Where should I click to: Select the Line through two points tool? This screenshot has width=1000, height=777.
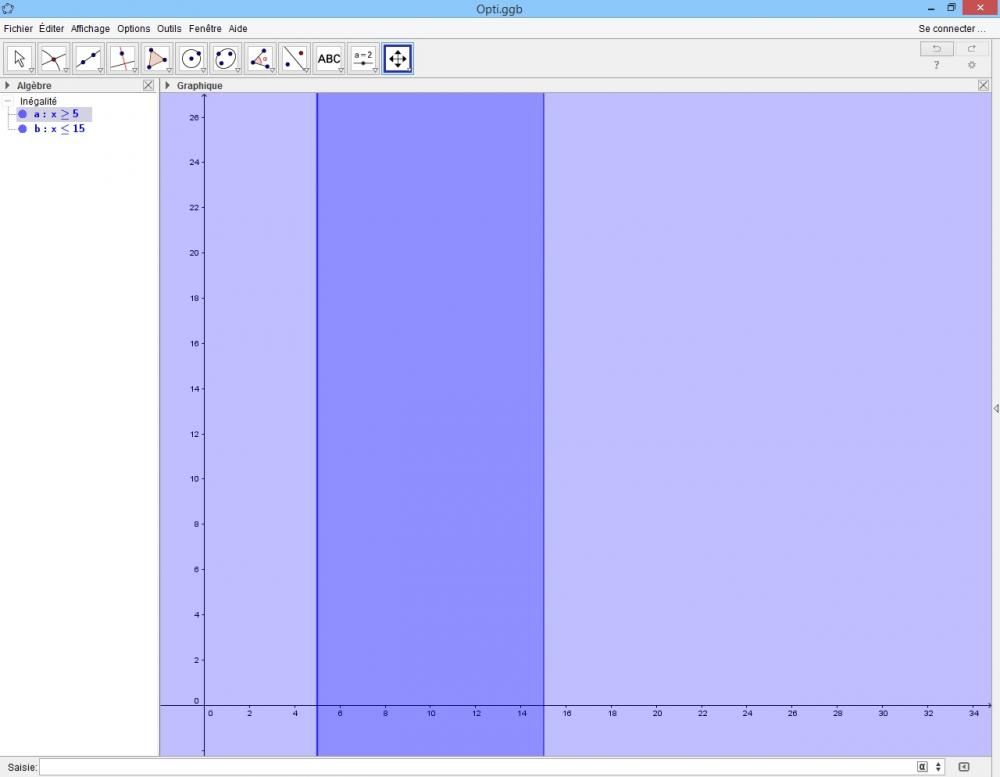click(88, 59)
